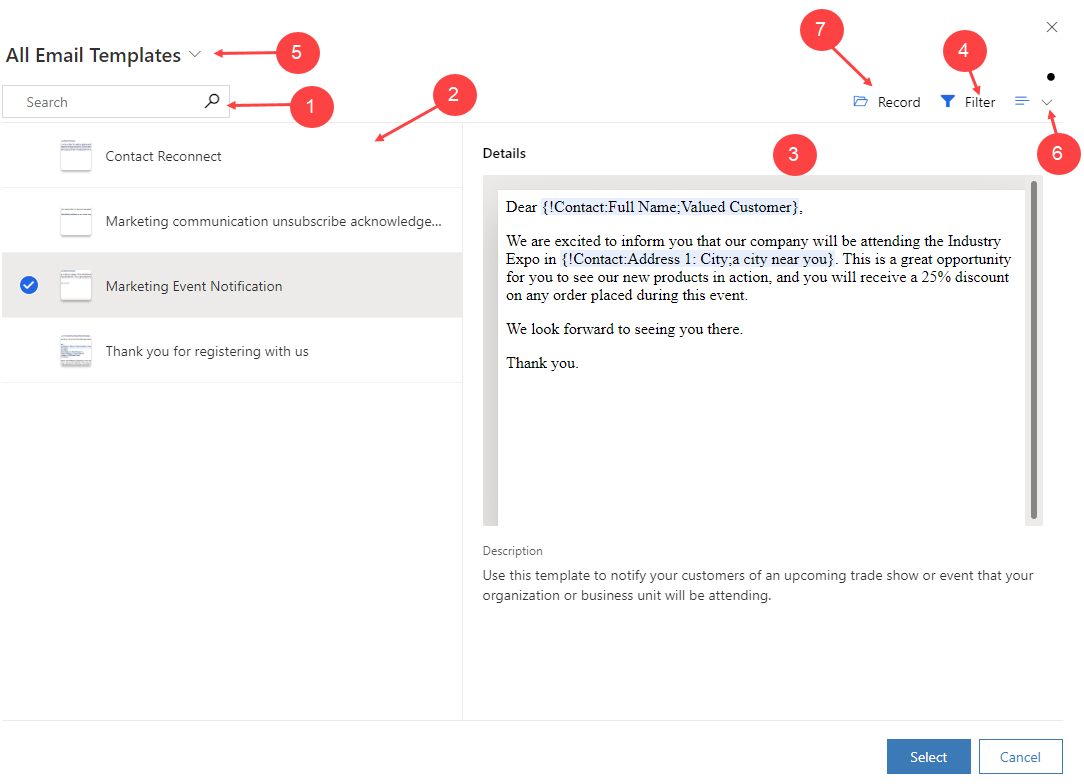Click the template preview scrollbar
Viewport: 1084px width, 784px height.
coord(1033,350)
